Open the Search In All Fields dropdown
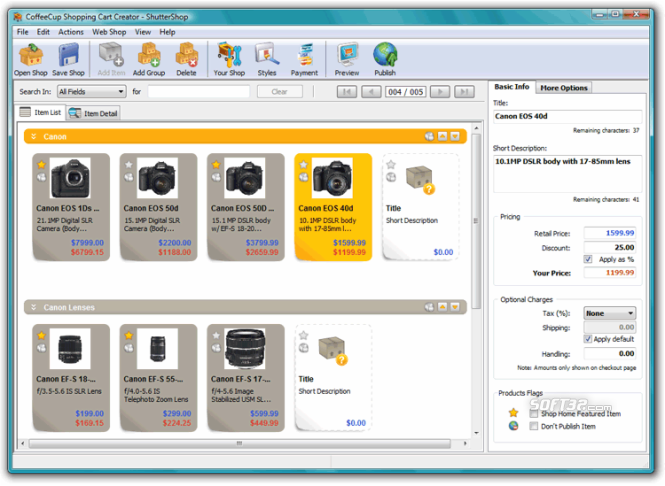 point(91,92)
